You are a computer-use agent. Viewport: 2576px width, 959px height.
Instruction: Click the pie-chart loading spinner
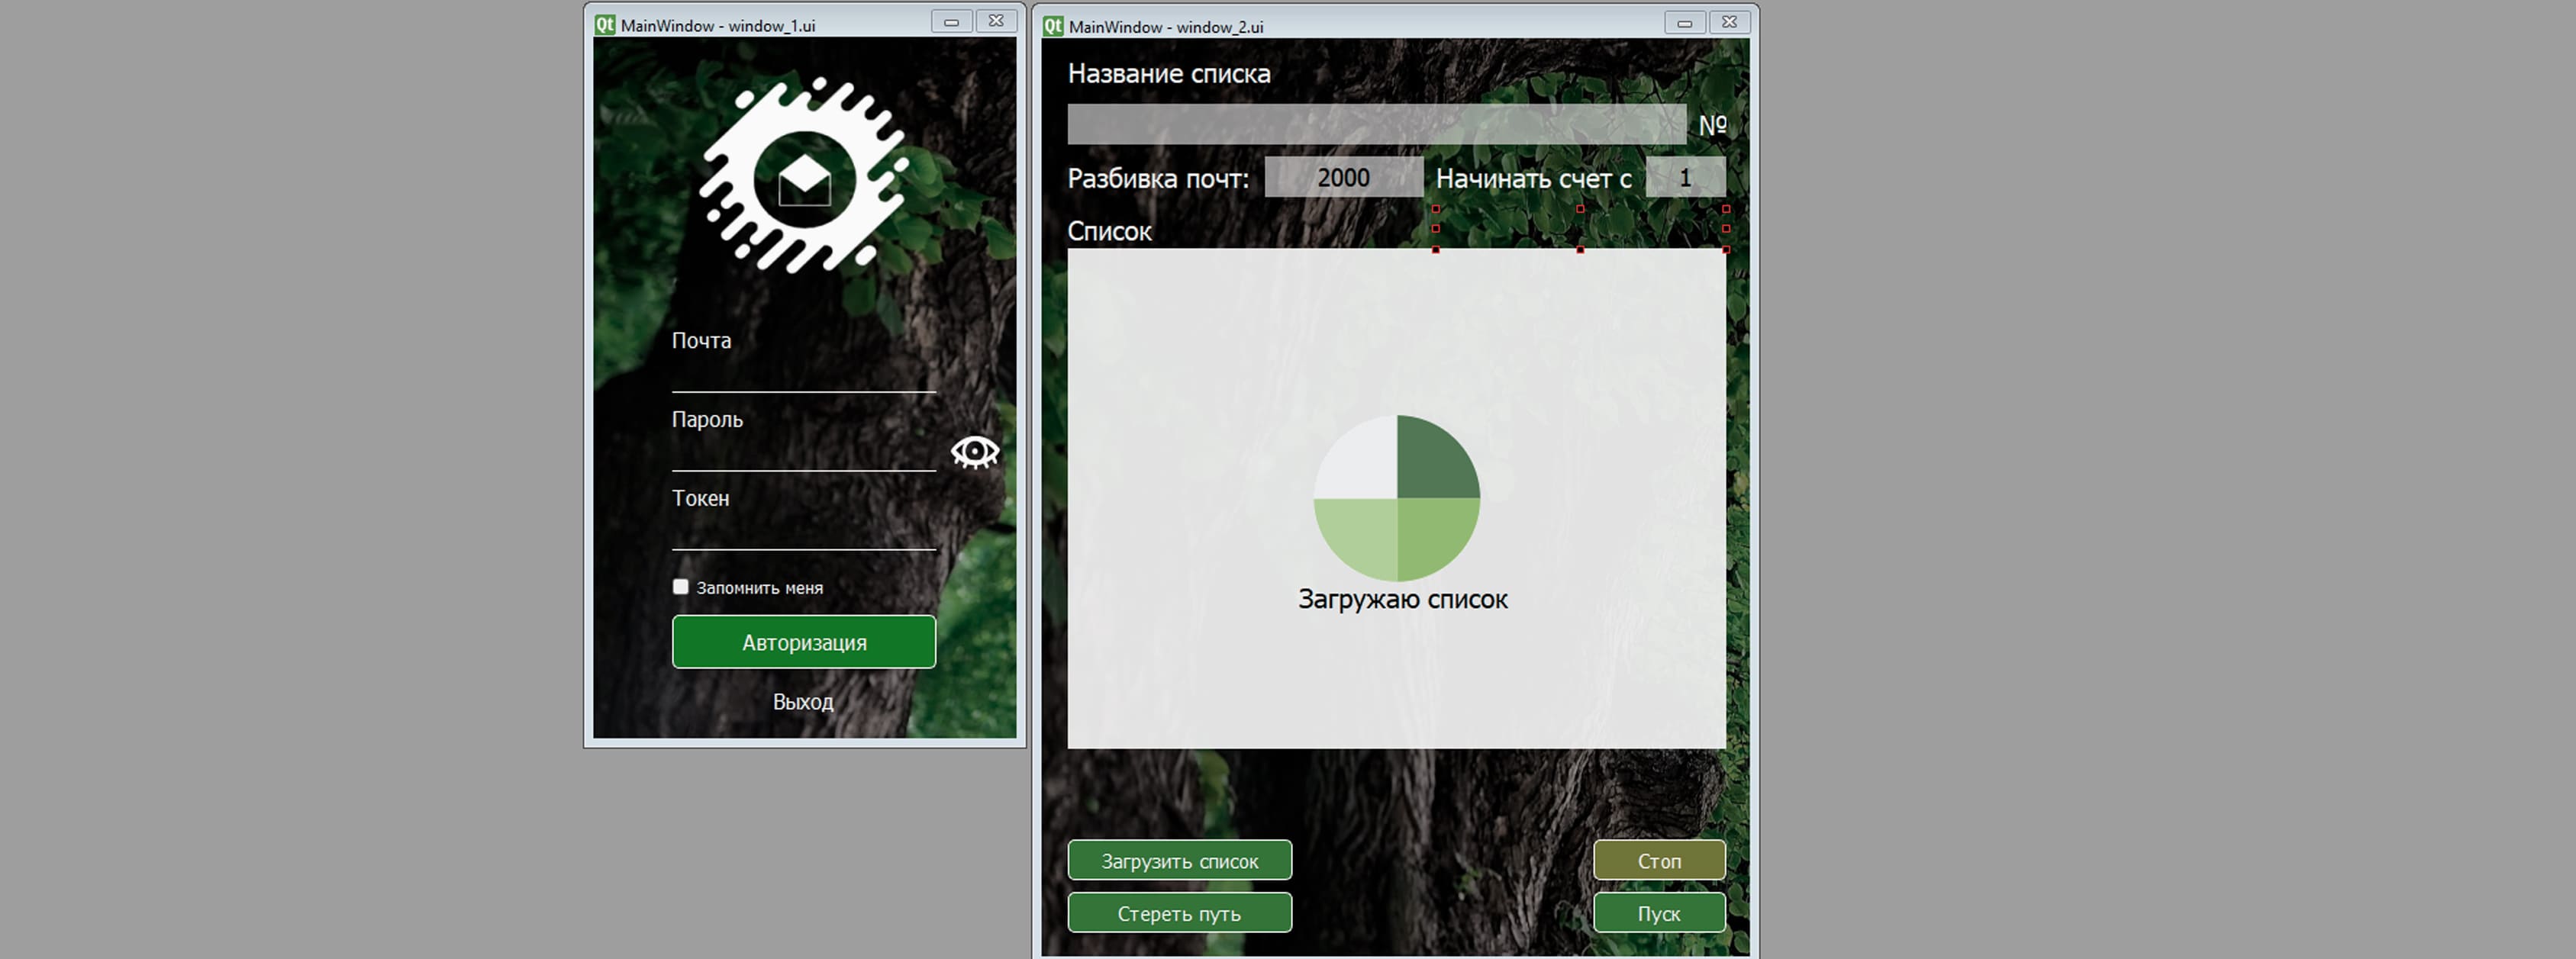point(1396,498)
